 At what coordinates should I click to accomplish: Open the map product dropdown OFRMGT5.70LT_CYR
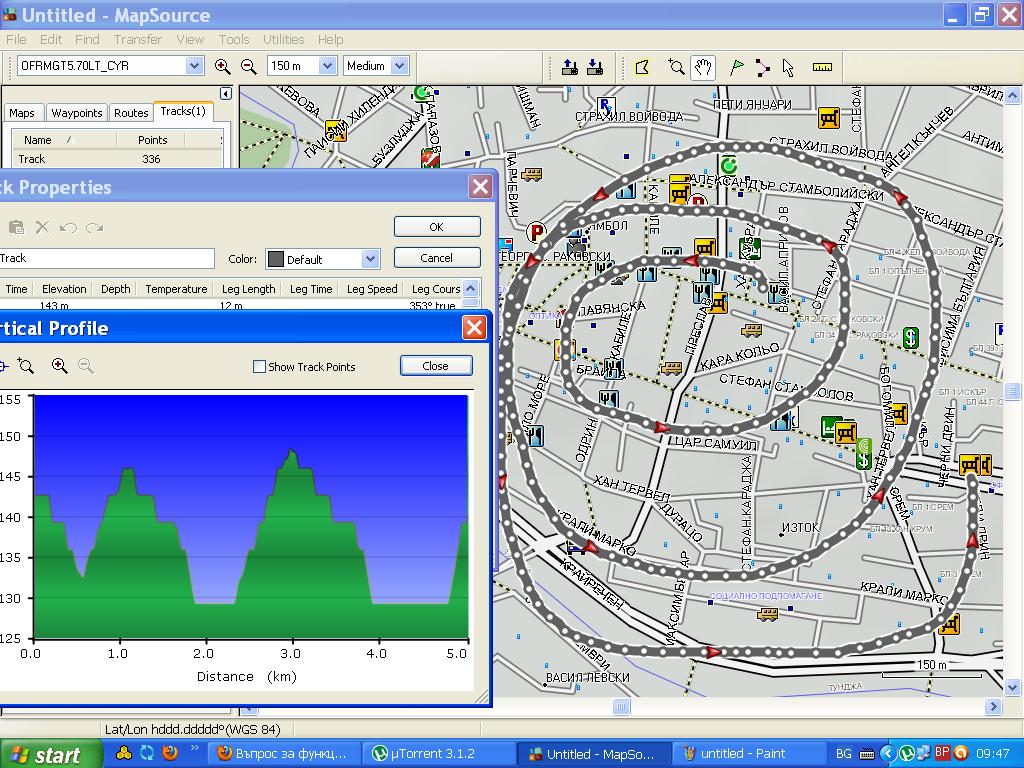tap(194, 66)
